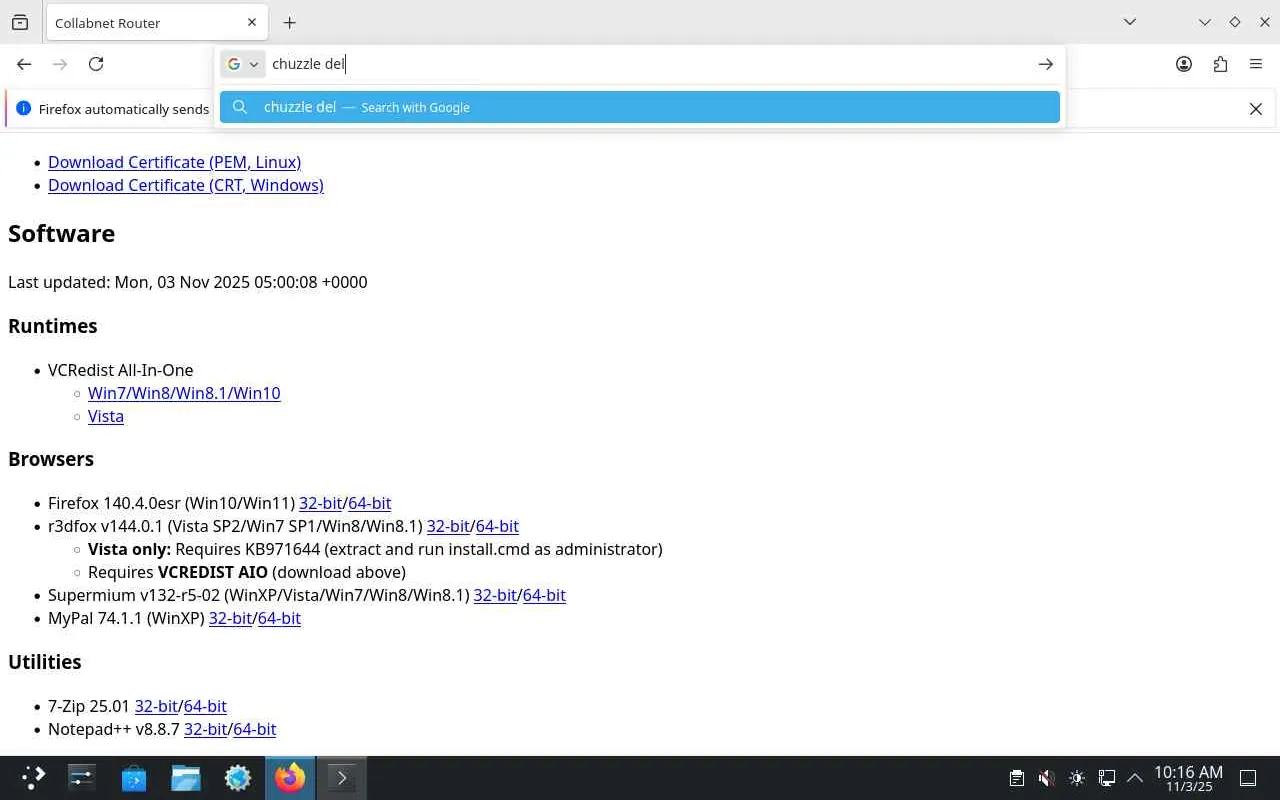Open the KDE application launcher

pos(33,777)
